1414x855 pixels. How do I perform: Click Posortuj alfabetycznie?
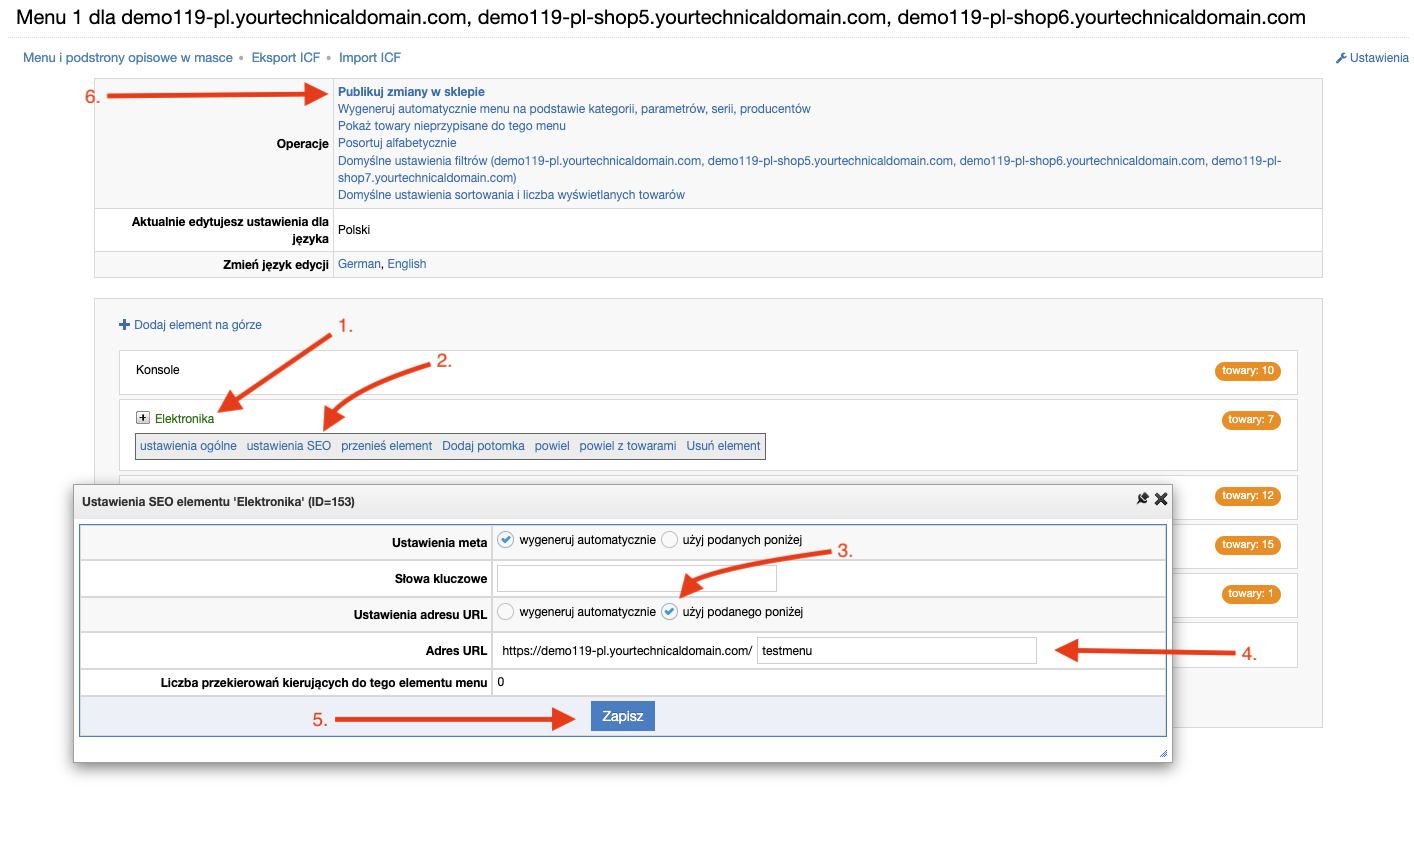pyautogui.click(x=397, y=143)
